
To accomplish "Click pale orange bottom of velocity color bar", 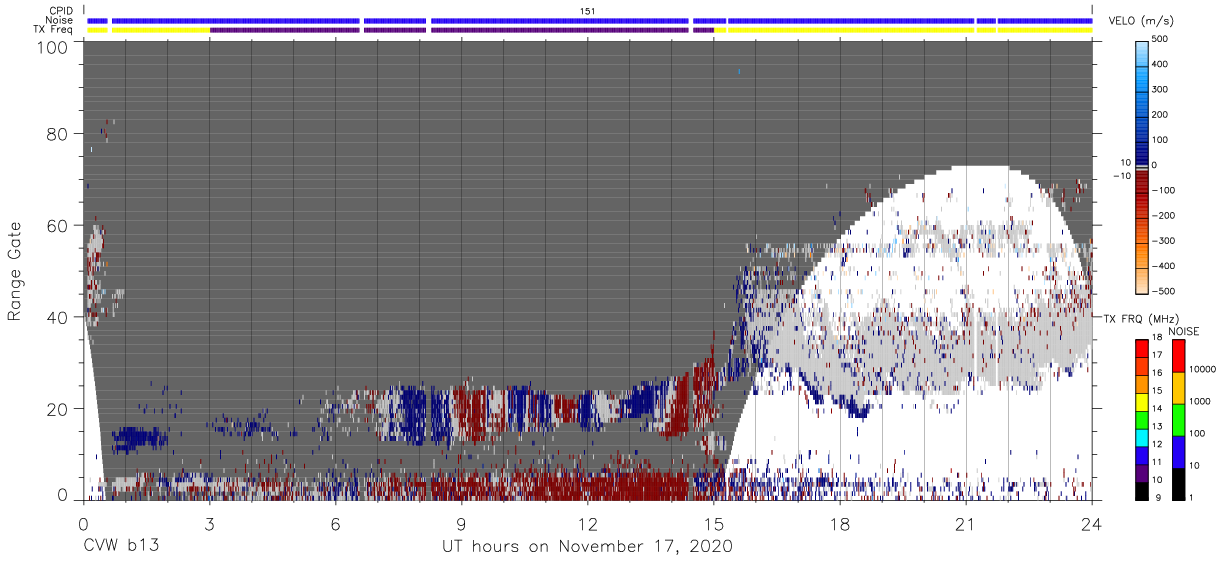I will point(1143,280).
